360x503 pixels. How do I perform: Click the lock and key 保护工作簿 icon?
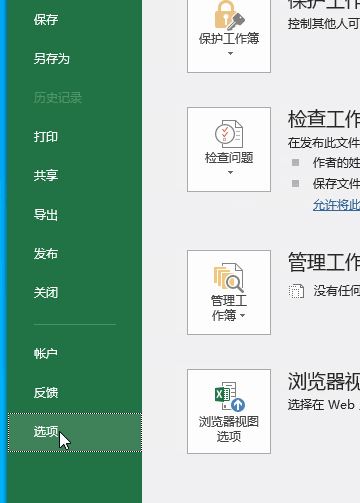click(229, 15)
